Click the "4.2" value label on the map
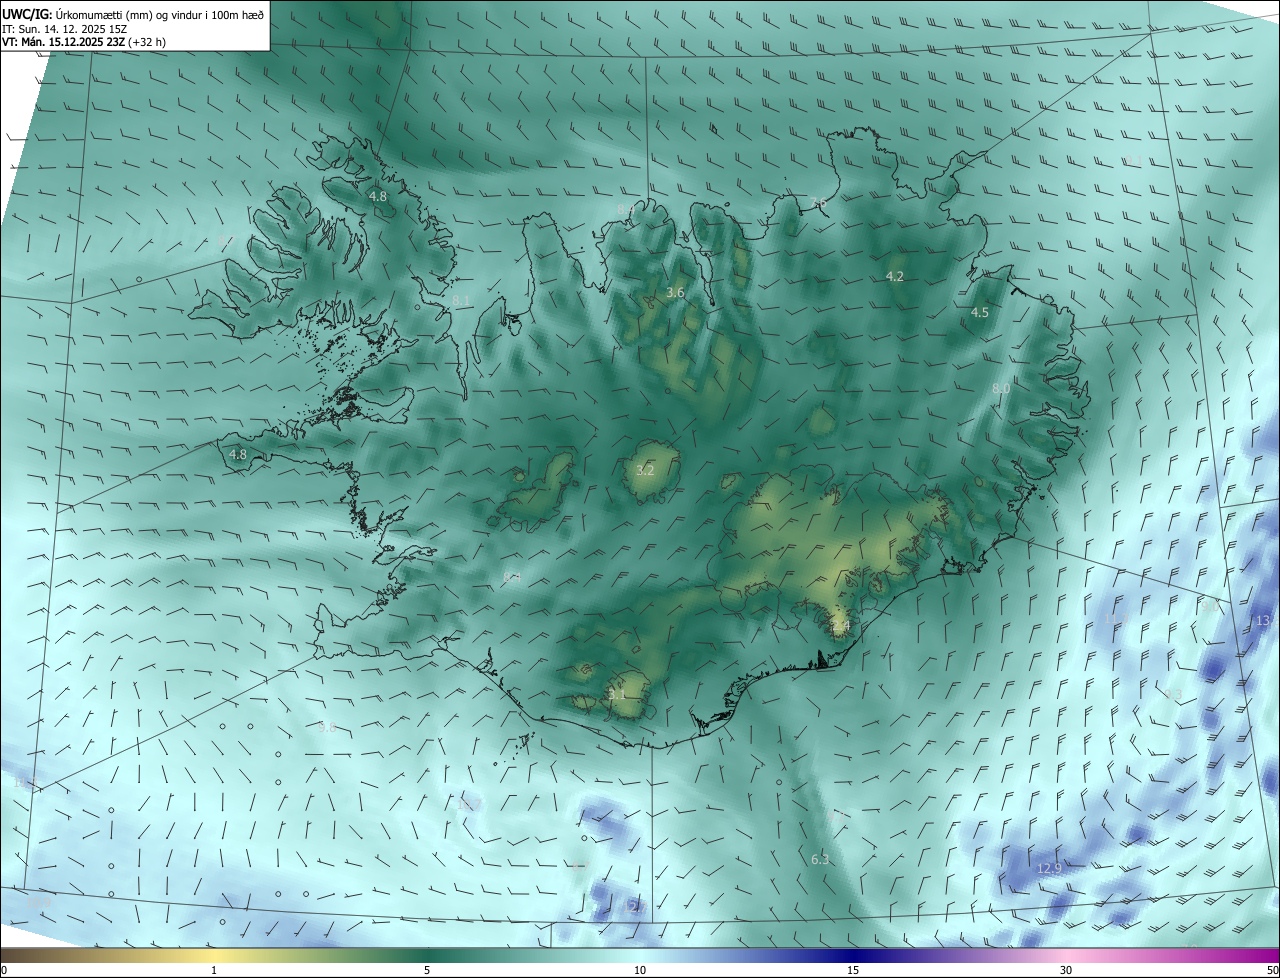The image size is (1280, 978). [x=895, y=276]
